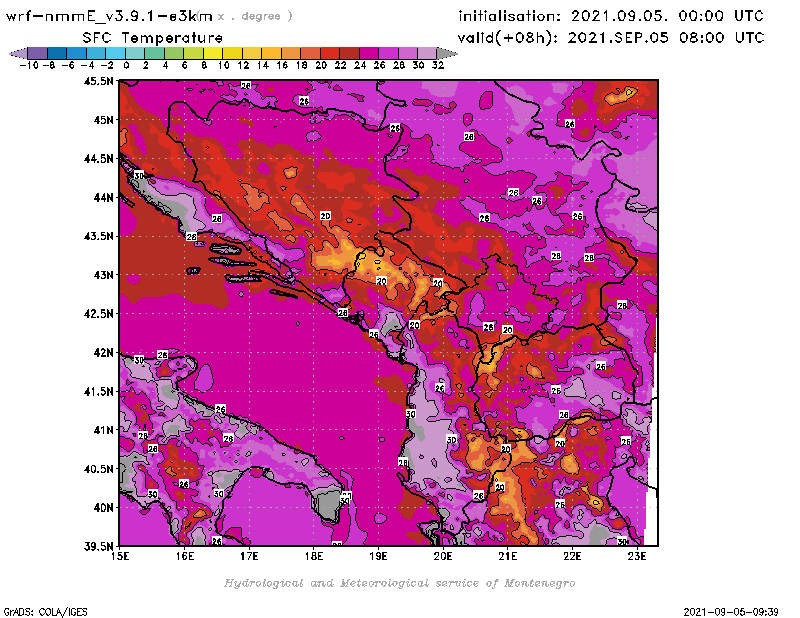Click the model name 'wrf-nmmE_v3.9.1-e3km'
This screenshot has width=800, height=618.
click(x=109, y=16)
